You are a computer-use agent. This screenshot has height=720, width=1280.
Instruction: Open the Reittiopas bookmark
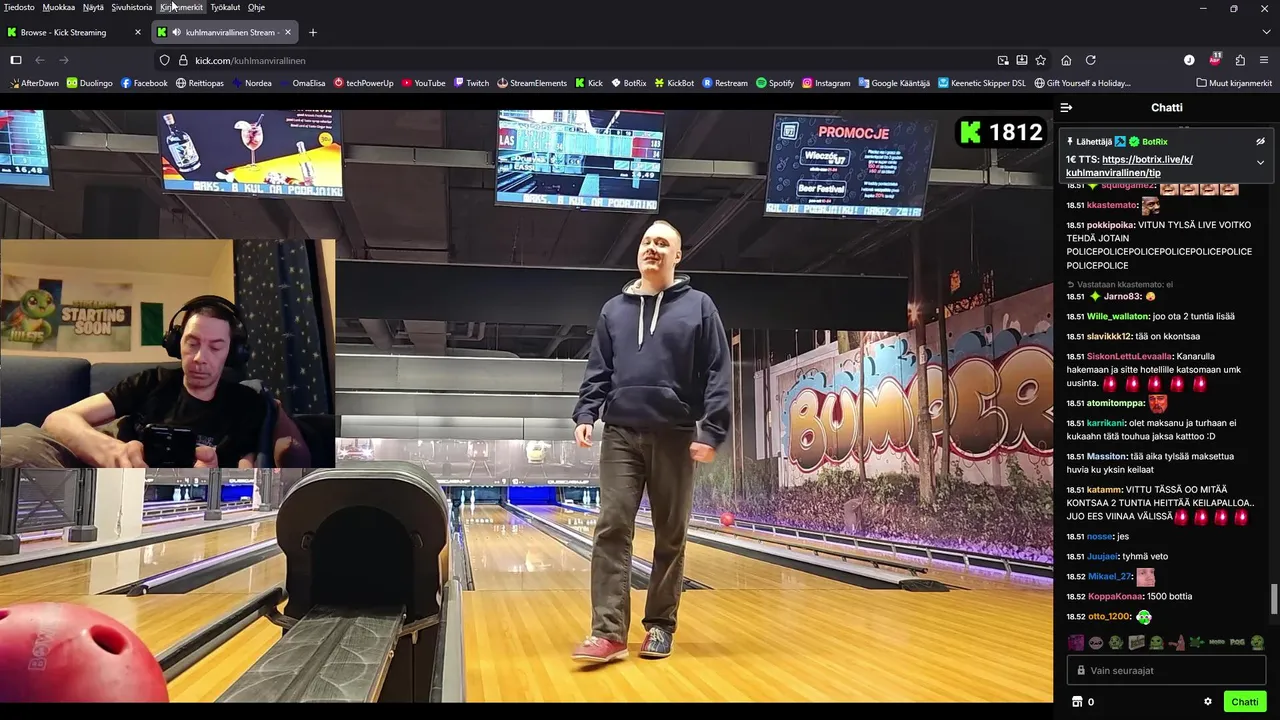pos(200,83)
